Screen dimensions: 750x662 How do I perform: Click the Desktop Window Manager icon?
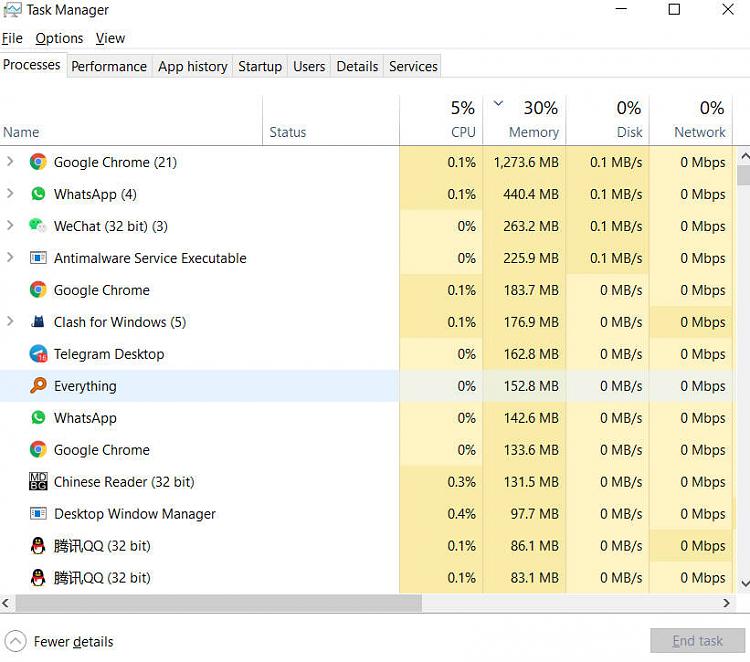pos(38,514)
